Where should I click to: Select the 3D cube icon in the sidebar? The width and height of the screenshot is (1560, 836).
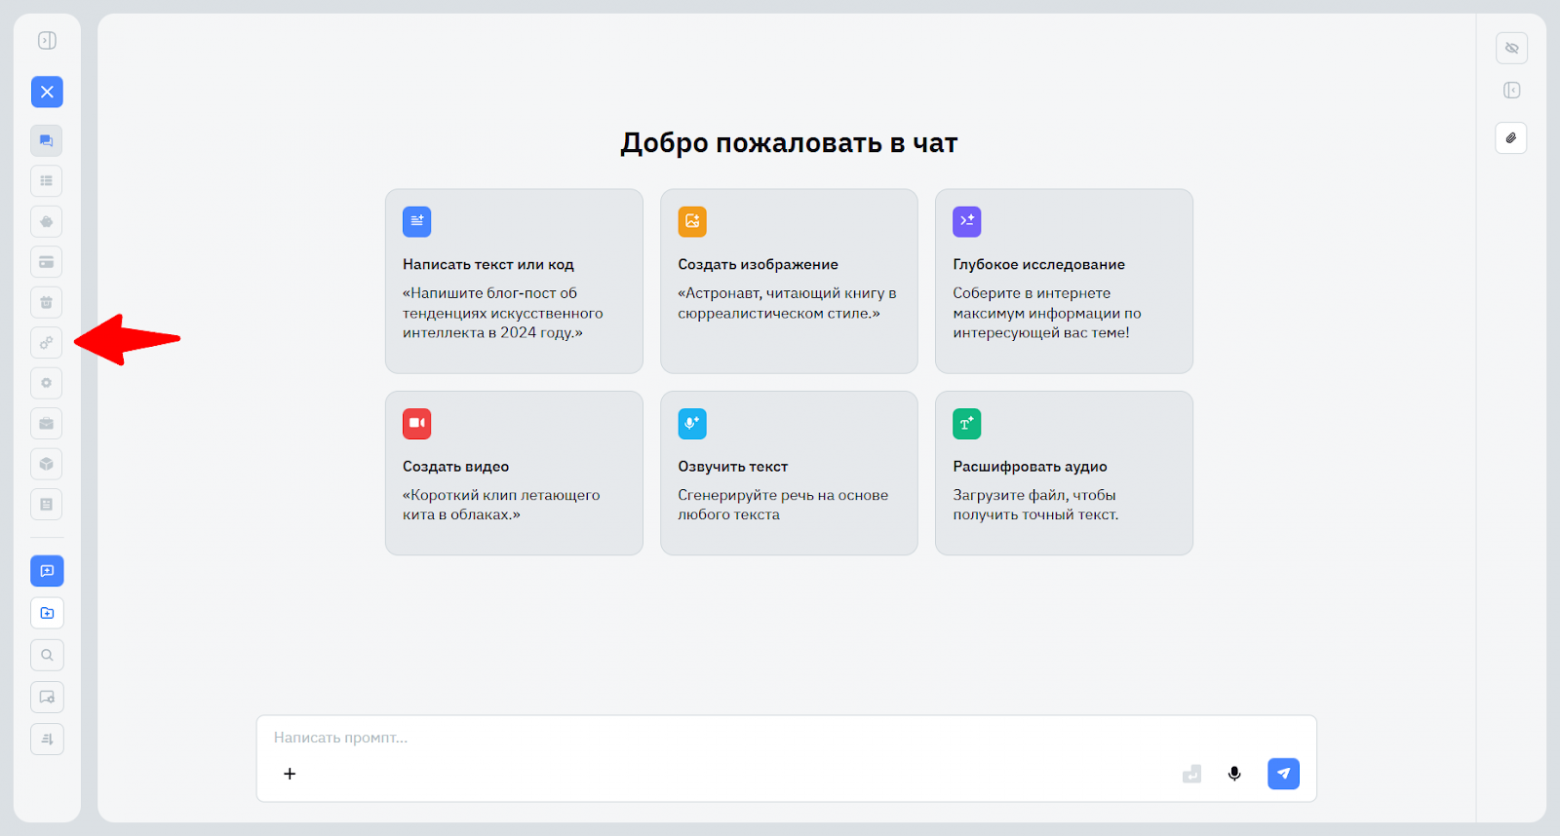point(46,463)
